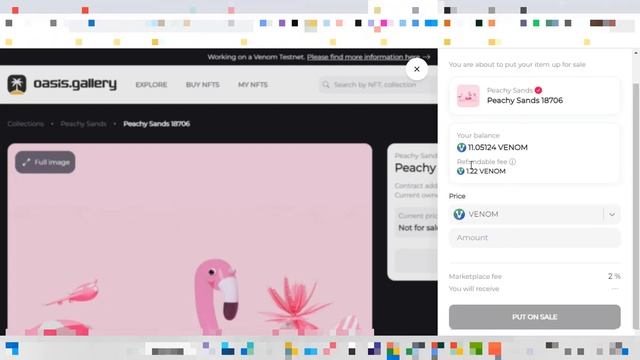The height and width of the screenshot is (360, 640).
Task: Go to BUY NFTS page
Action: [202, 84]
